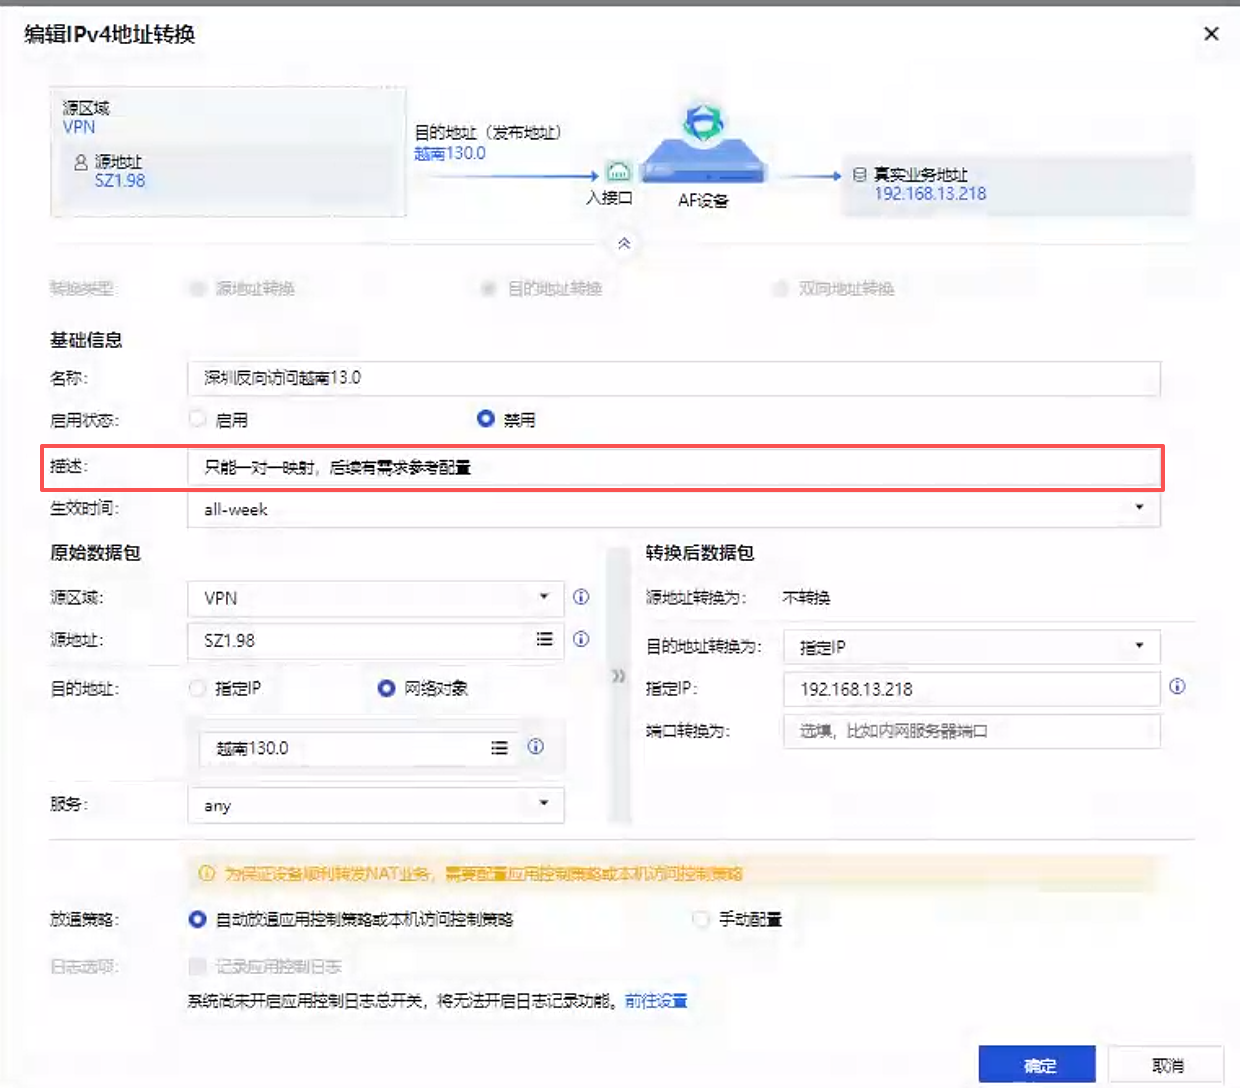Collapse the topology diagram with double-chevron icon
1240x1088 pixels.
(624, 243)
